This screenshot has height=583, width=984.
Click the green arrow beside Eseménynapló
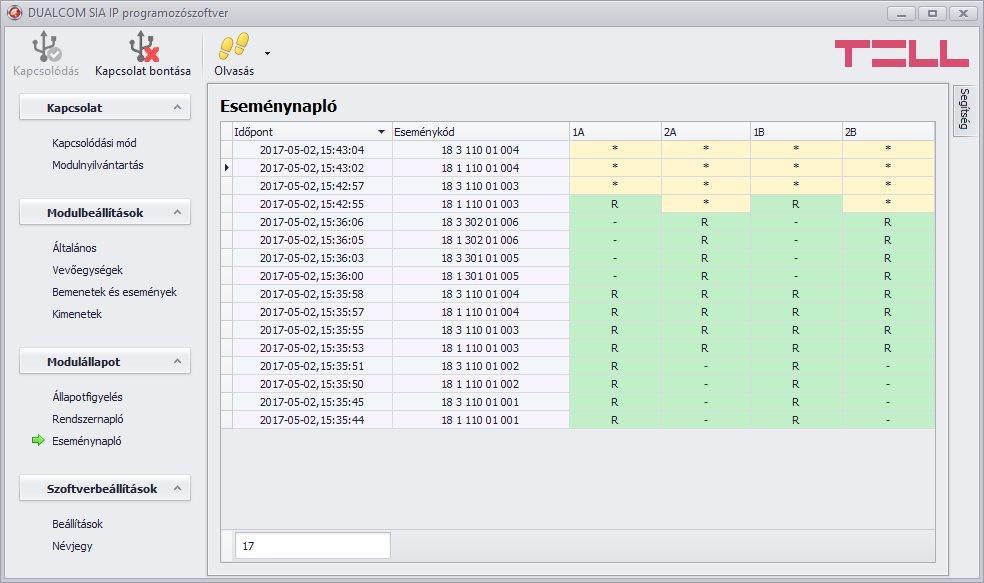[38, 441]
